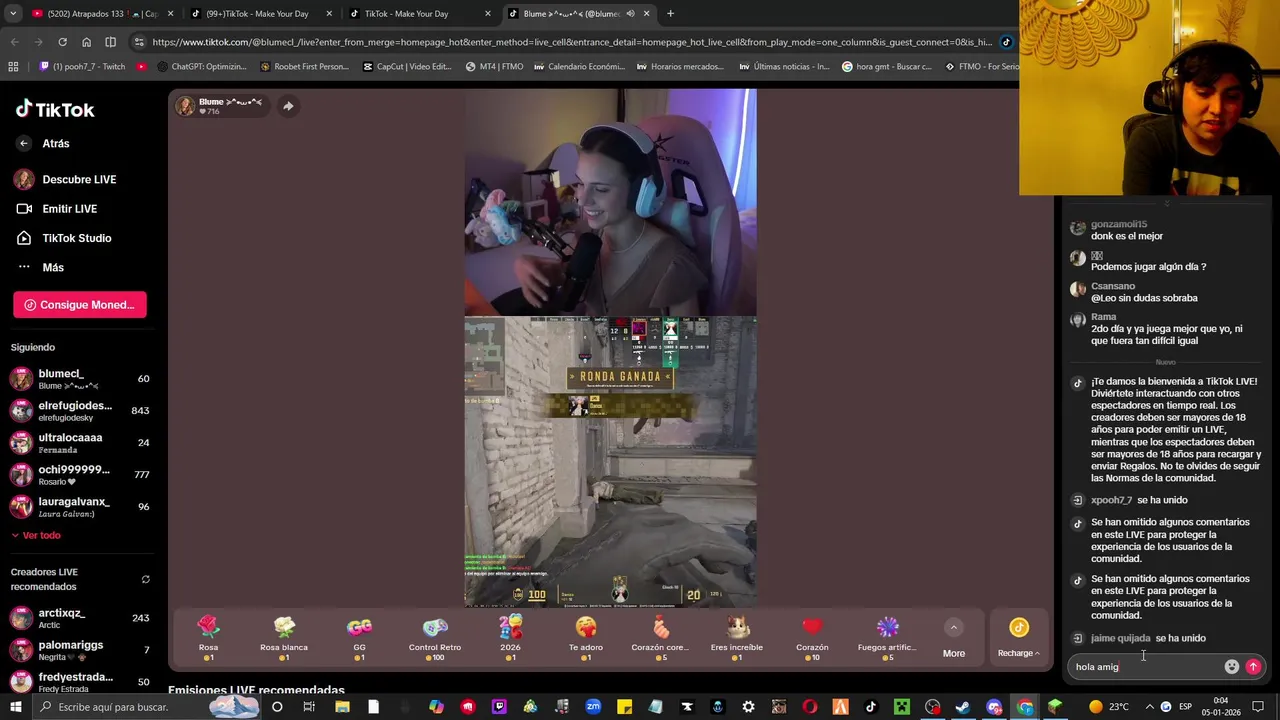The image size is (1280, 720).
Task: Mute the Blume live tab audio
Action: pyautogui.click(x=630, y=14)
